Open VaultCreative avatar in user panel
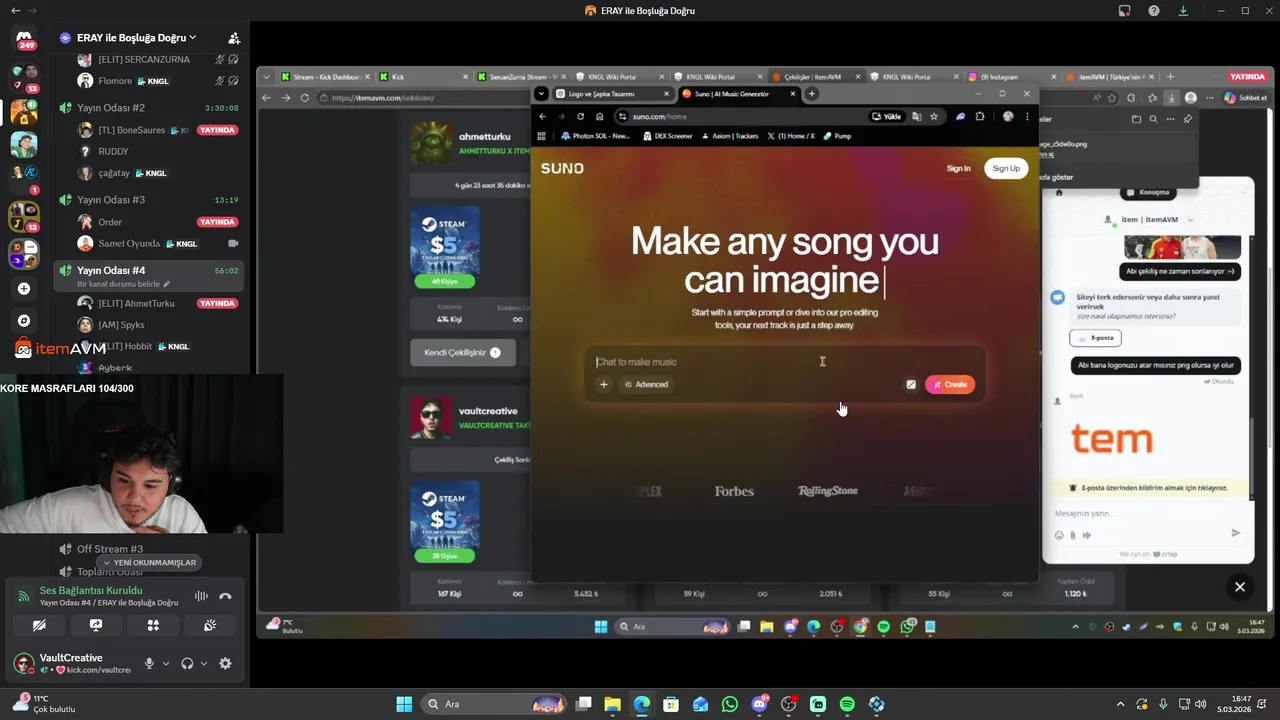 click(23, 663)
